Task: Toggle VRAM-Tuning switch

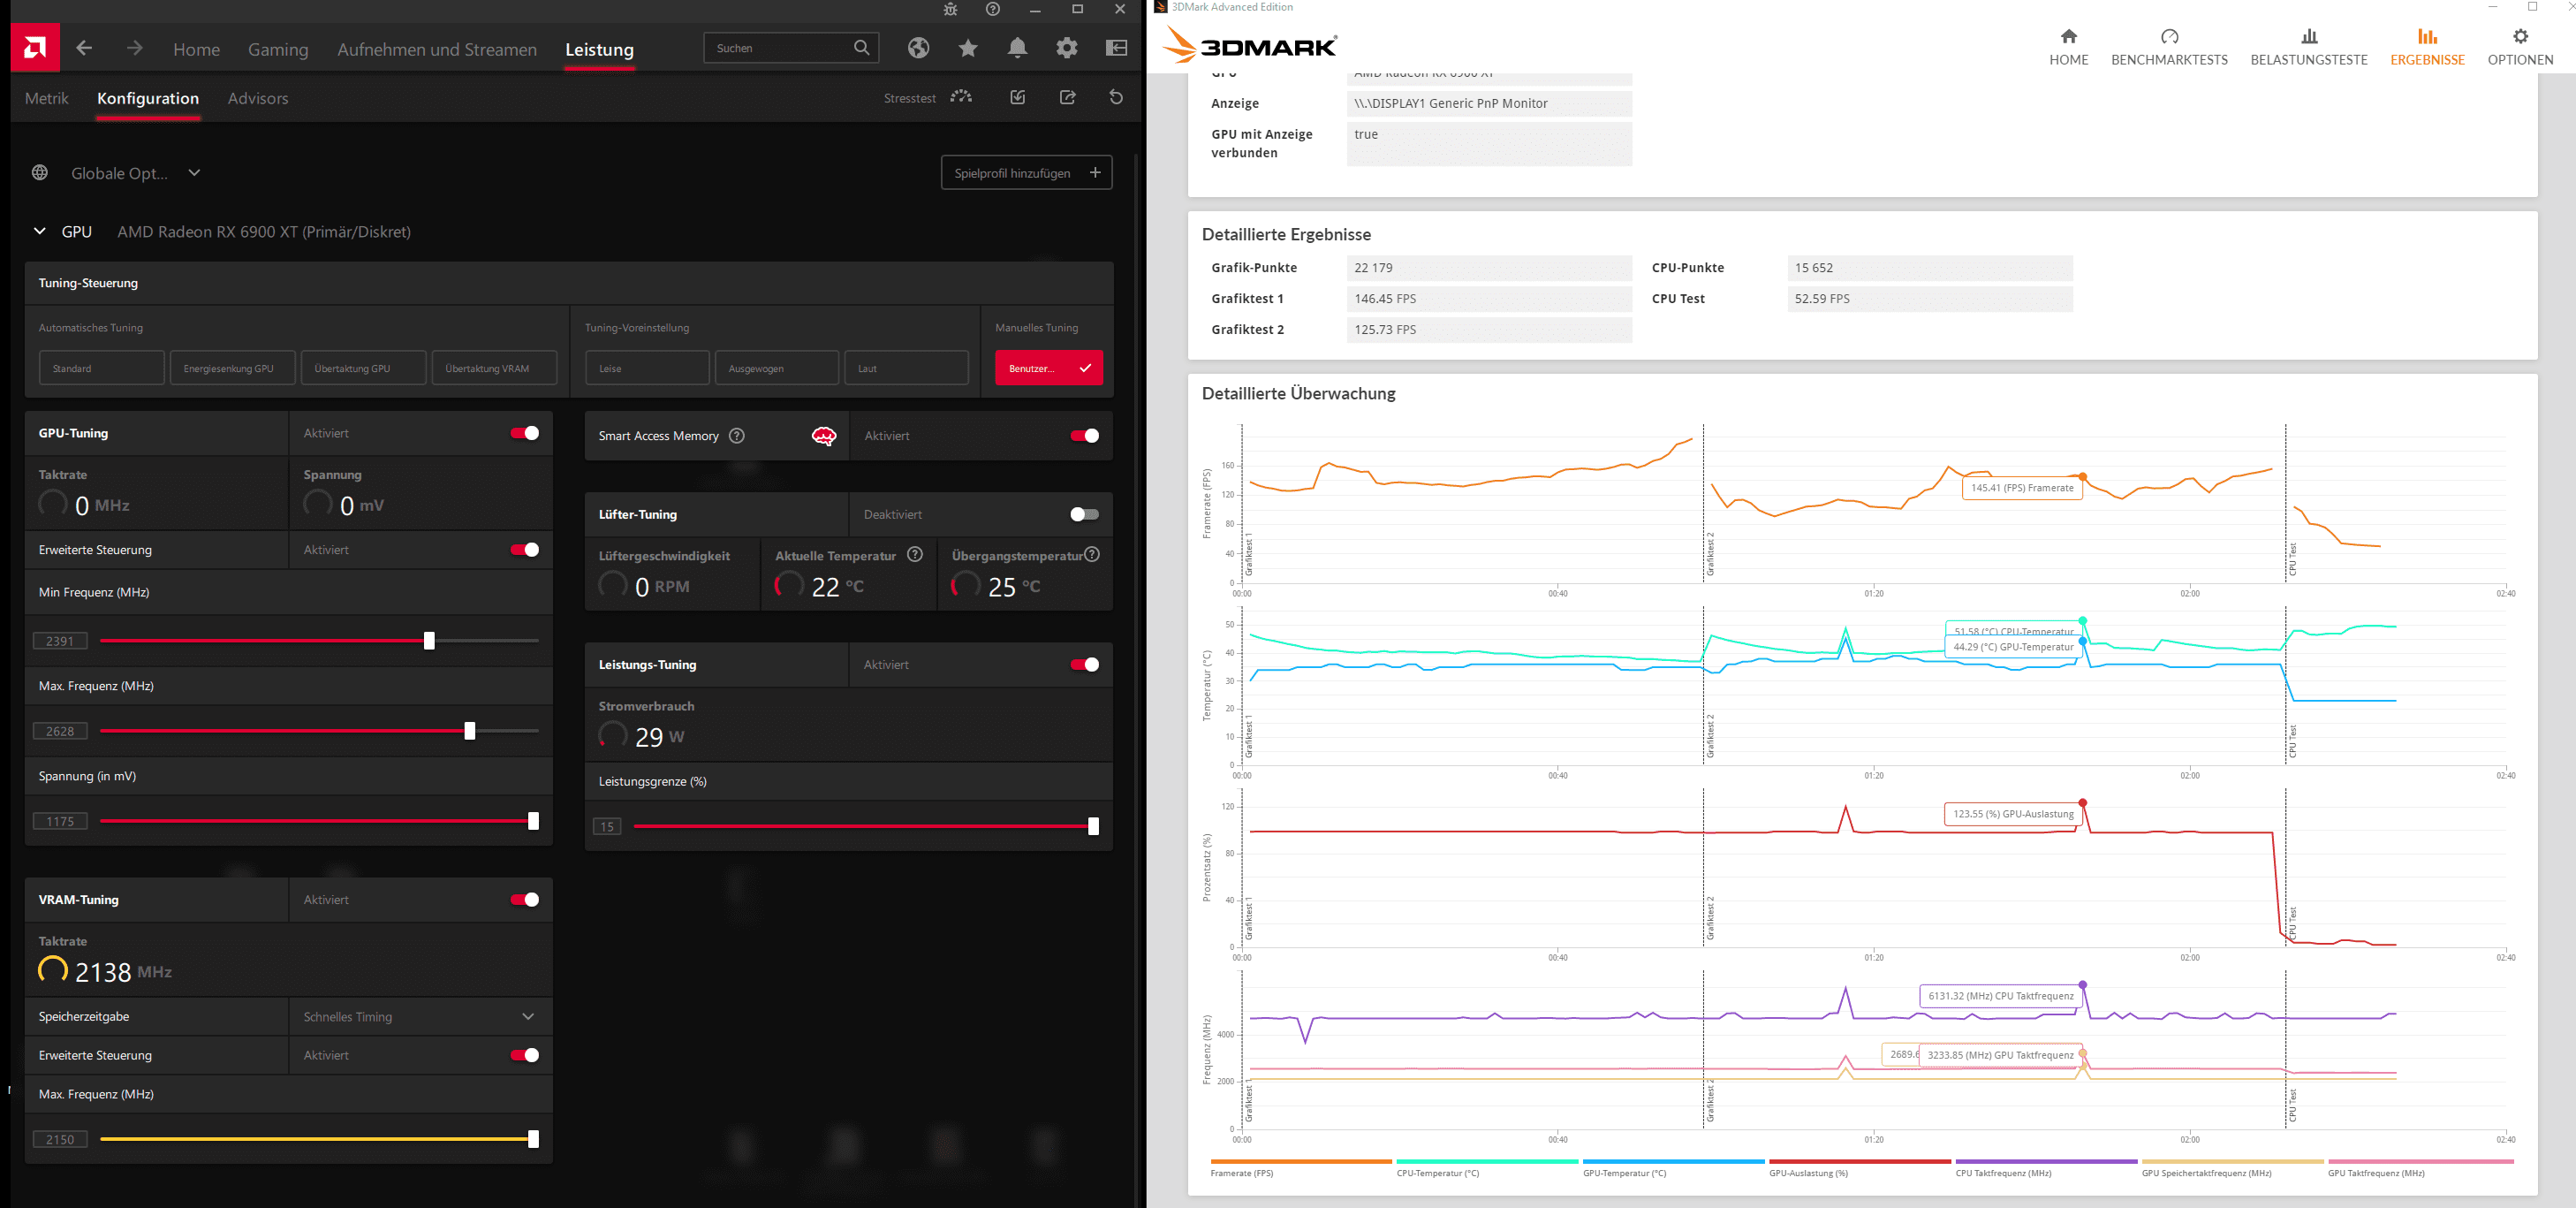Action: [x=525, y=900]
